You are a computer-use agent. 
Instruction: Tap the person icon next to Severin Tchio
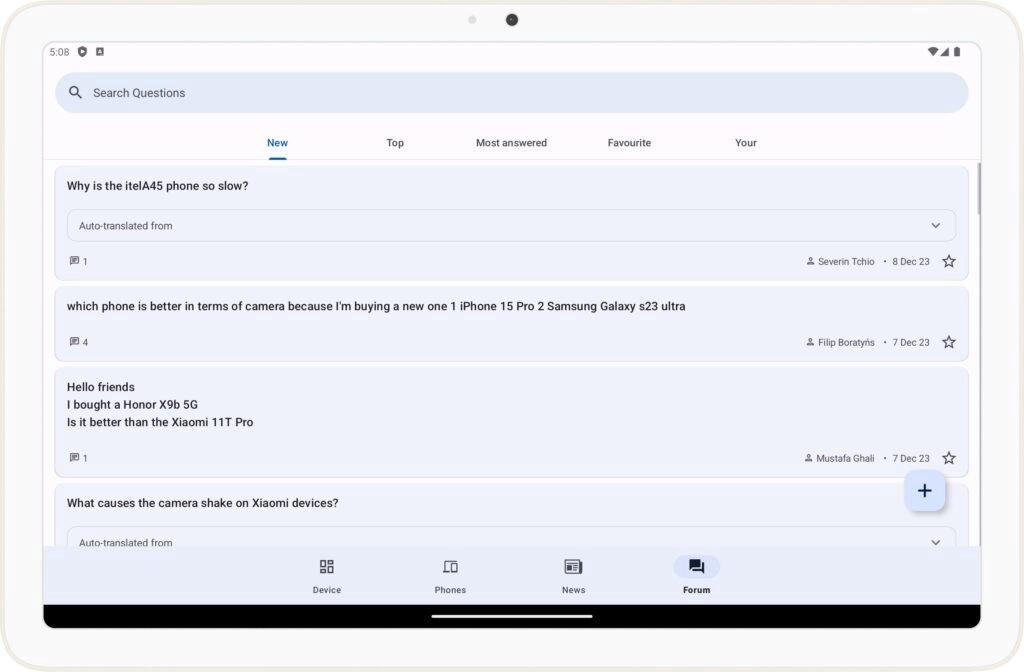pos(809,261)
